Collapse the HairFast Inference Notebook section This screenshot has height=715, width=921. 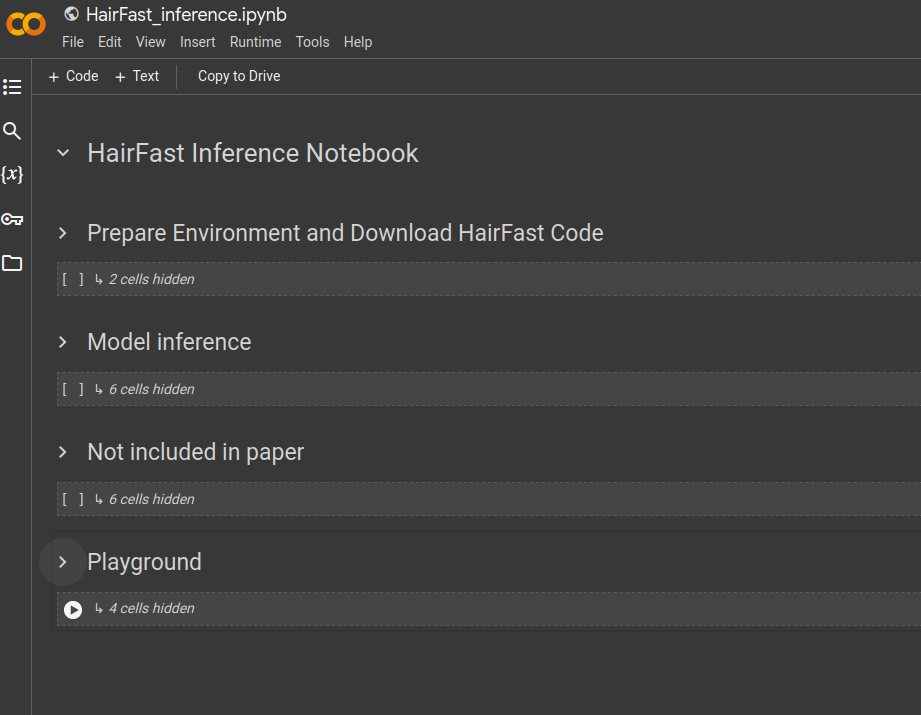pos(63,153)
